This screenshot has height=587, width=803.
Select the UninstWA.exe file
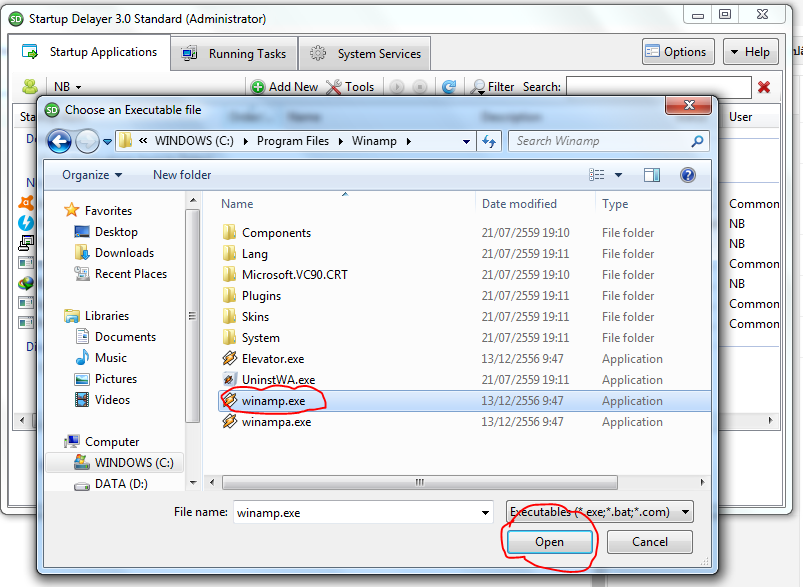pos(269,380)
